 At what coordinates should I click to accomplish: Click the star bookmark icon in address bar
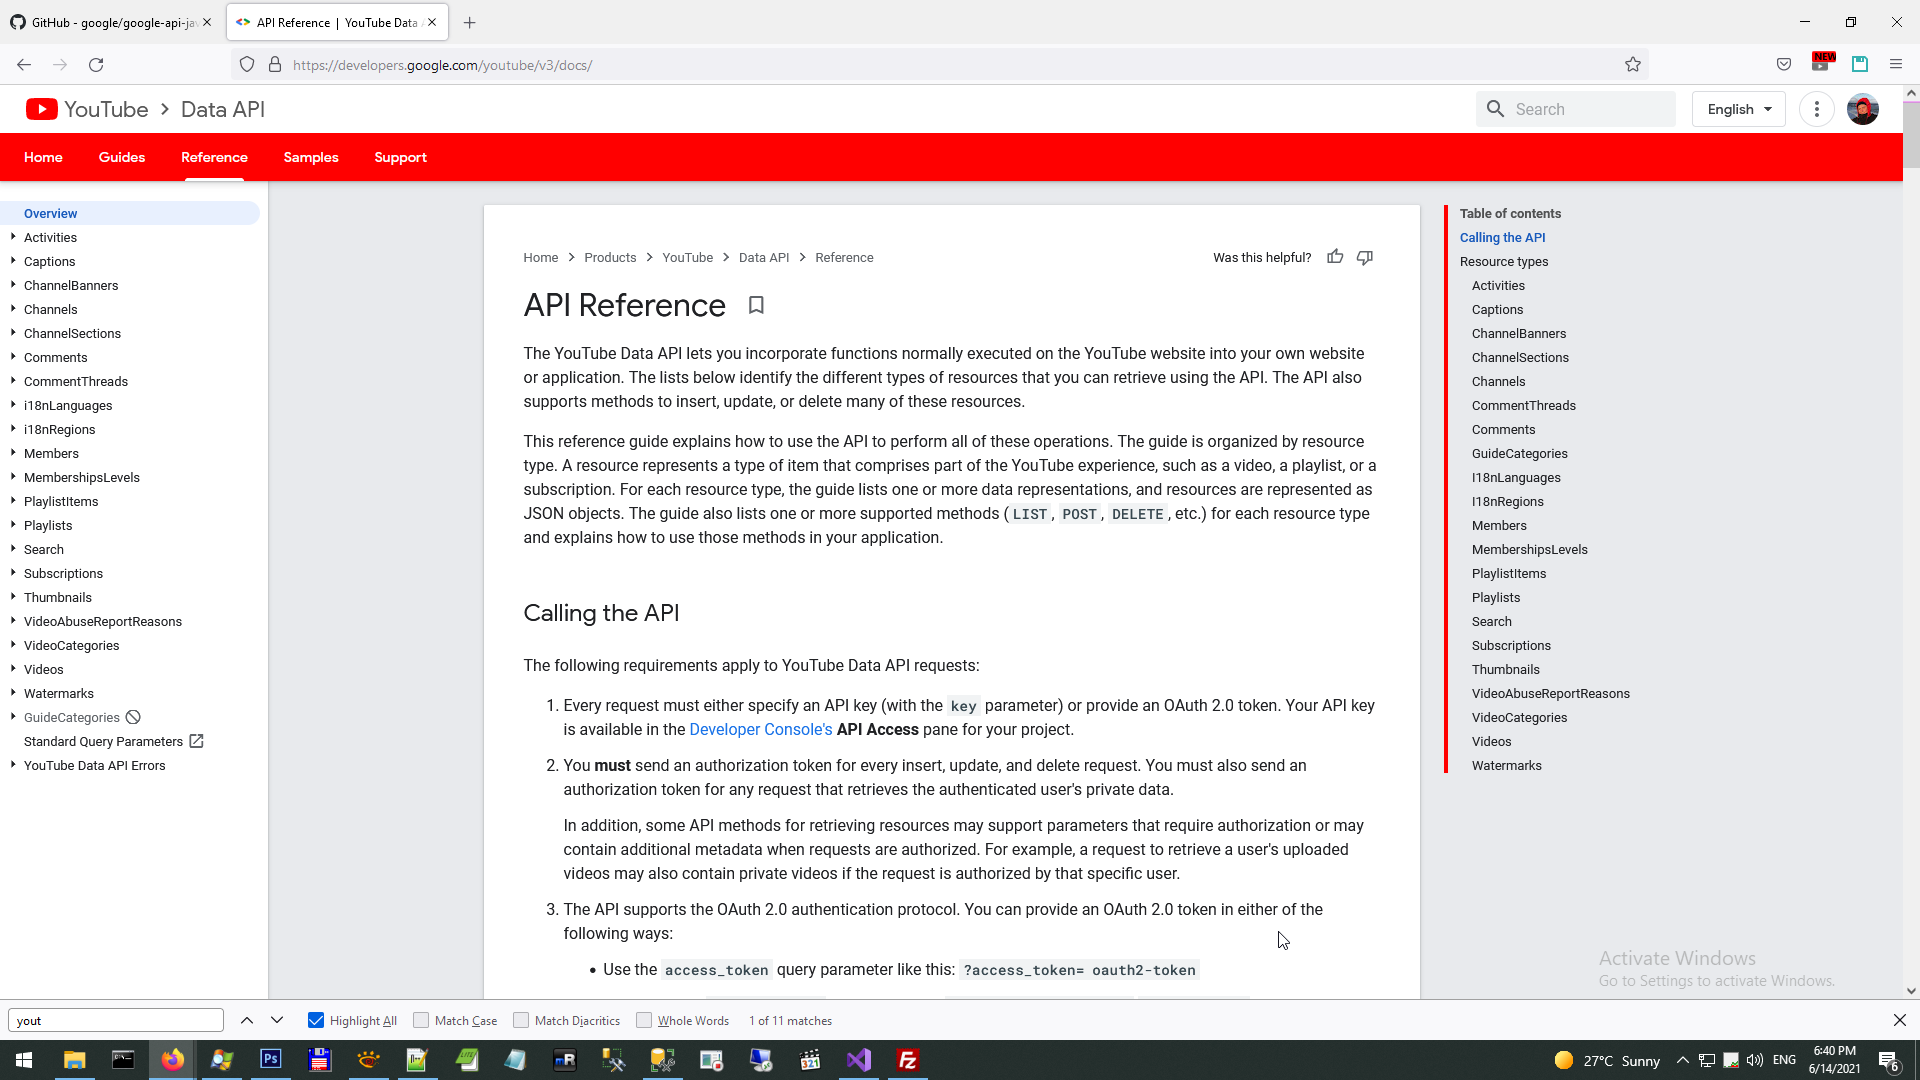(1633, 65)
